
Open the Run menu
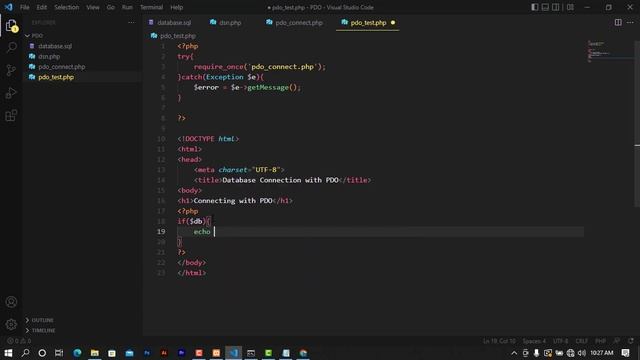click(127, 7)
